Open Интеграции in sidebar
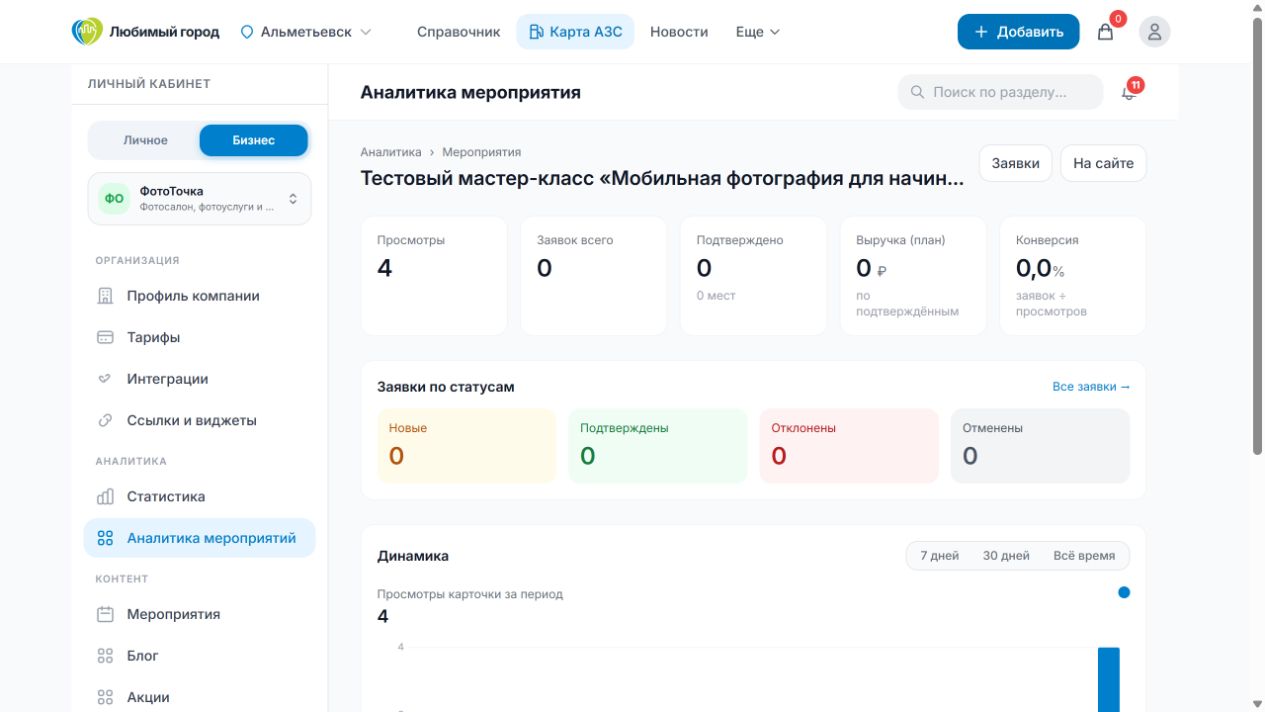This screenshot has width=1265, height=712. (199, 379)
